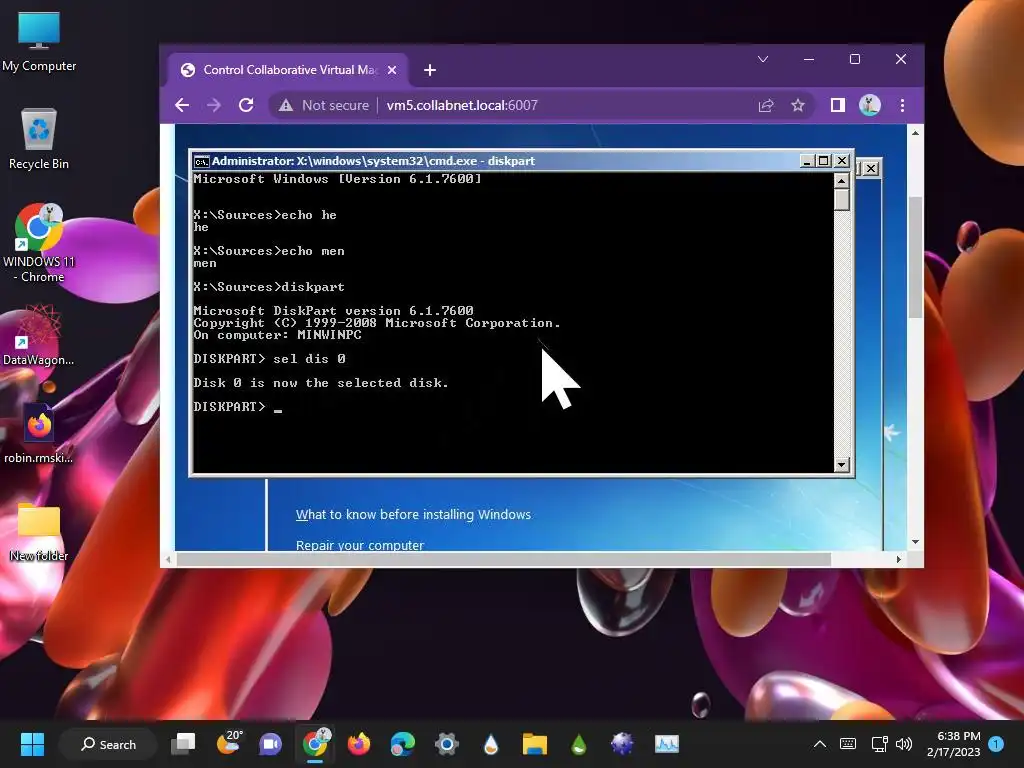Viewport: 1024px width, 768px height.
Task: Click cmd scrollbar up arrow
Action: (x=842, y=180)
